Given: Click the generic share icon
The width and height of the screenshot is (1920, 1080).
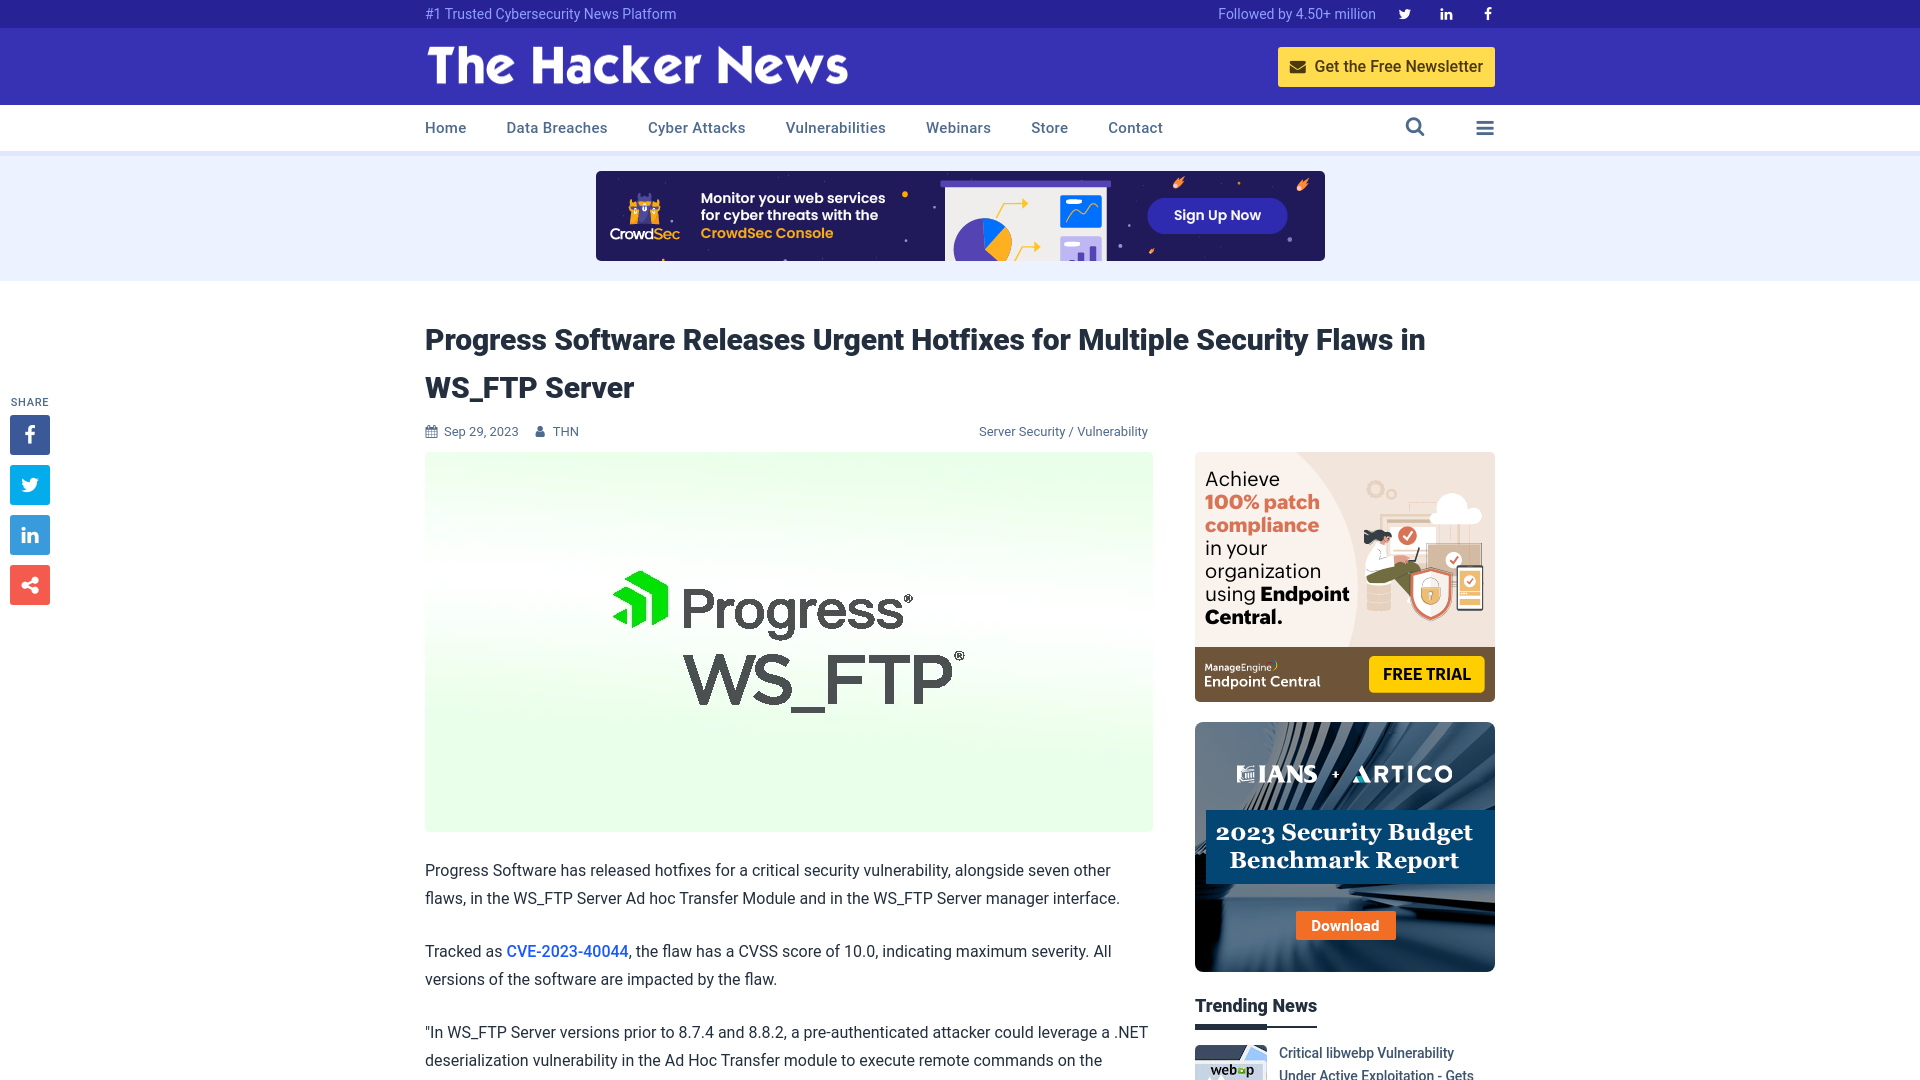Looking at the screenshot, I should (x=29, y=584).
